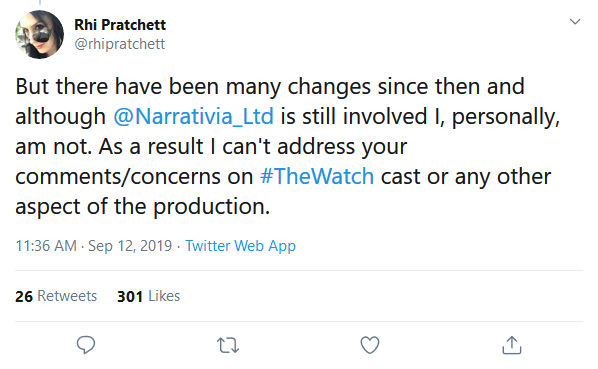View the 26 Retweets list
Viewport: 598px width, 369px height.
[56, 296]
